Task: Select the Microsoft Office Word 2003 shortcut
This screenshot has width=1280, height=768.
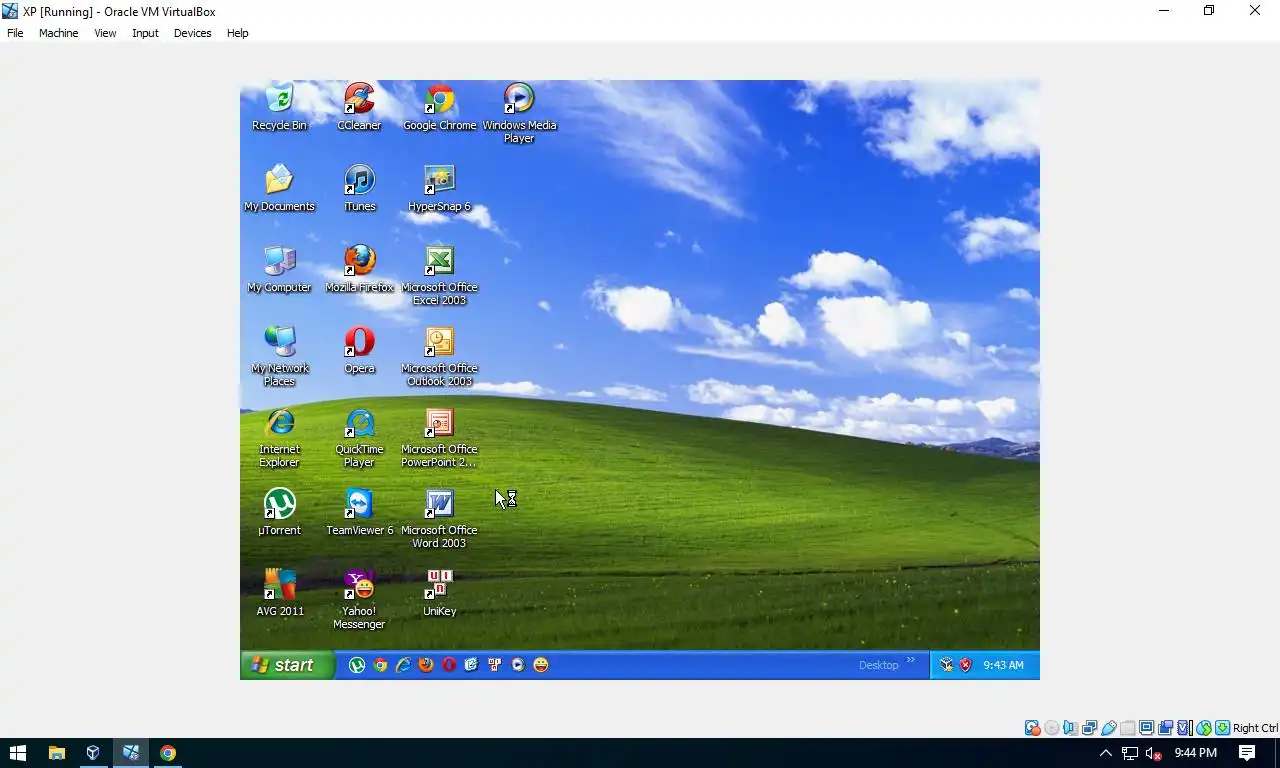Action: pyautogui.click(x=439, y=518)
